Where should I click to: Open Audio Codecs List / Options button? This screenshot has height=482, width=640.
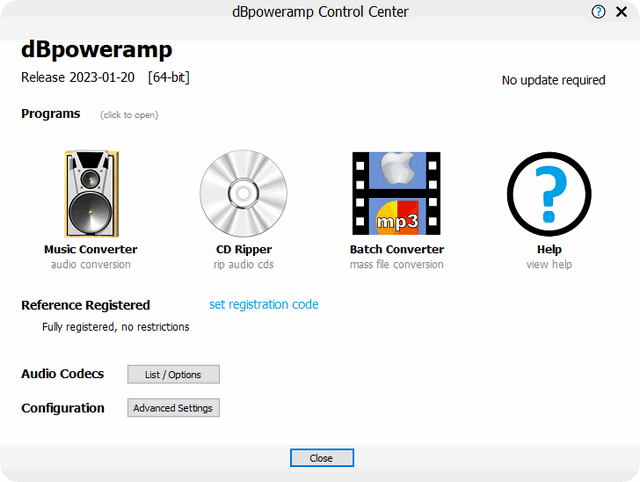coord(173,374)
